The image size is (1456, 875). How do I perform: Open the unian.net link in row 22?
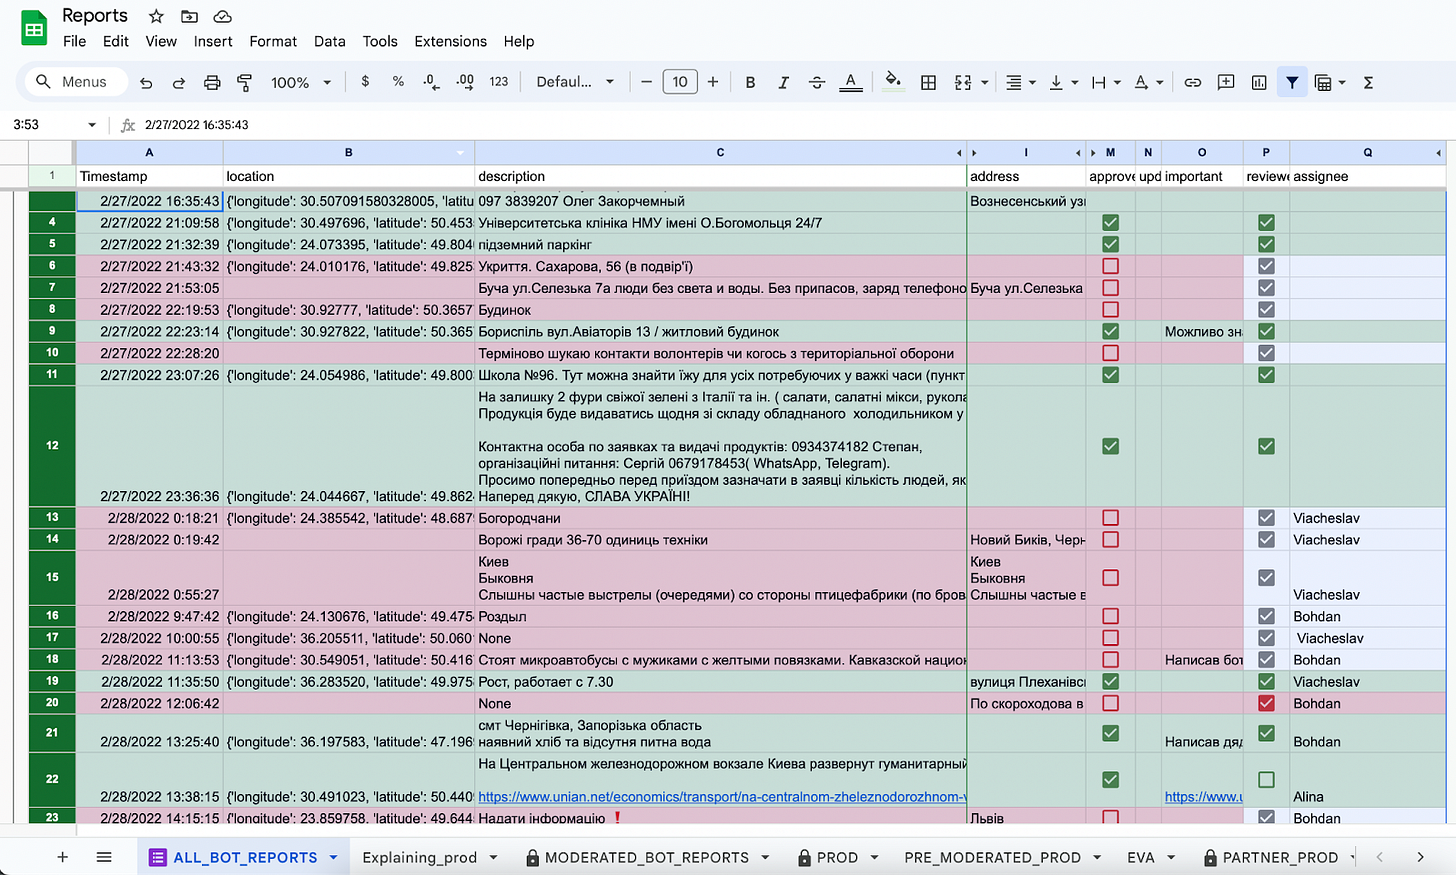point(721,797)
